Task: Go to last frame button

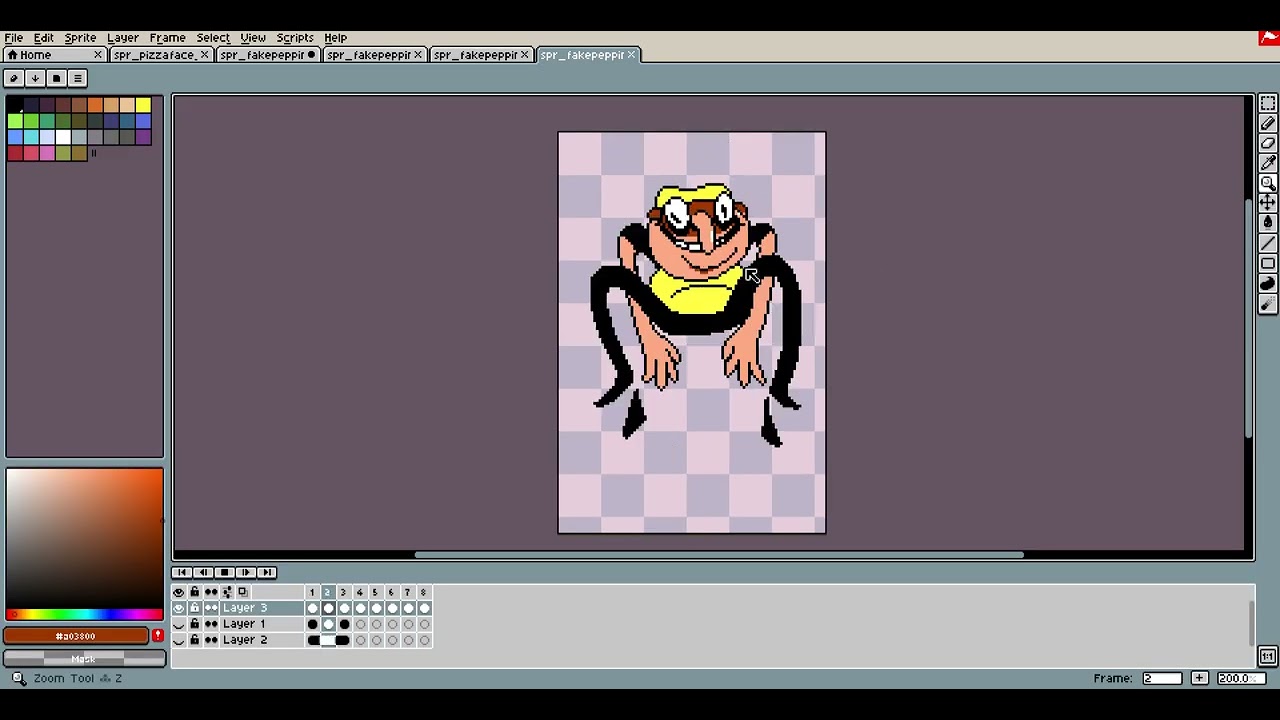Action: pyautogui.click(x=267, y=572)
